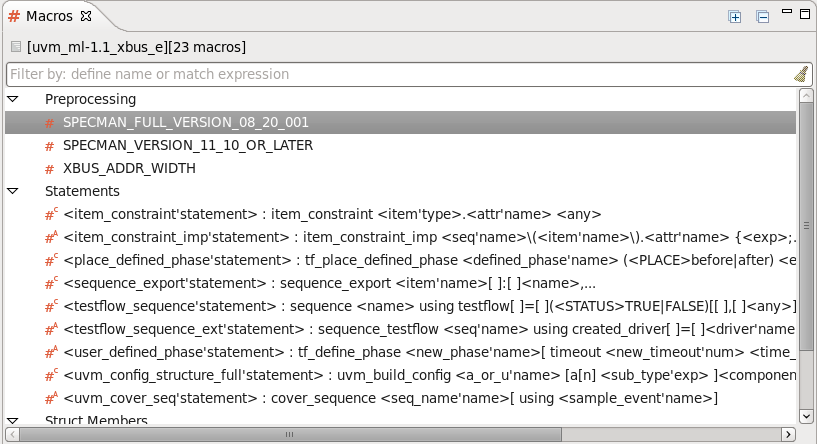Click the horizontal scrollbar thumb
Screen dimensions: 817x444
(x=286, y=435)
